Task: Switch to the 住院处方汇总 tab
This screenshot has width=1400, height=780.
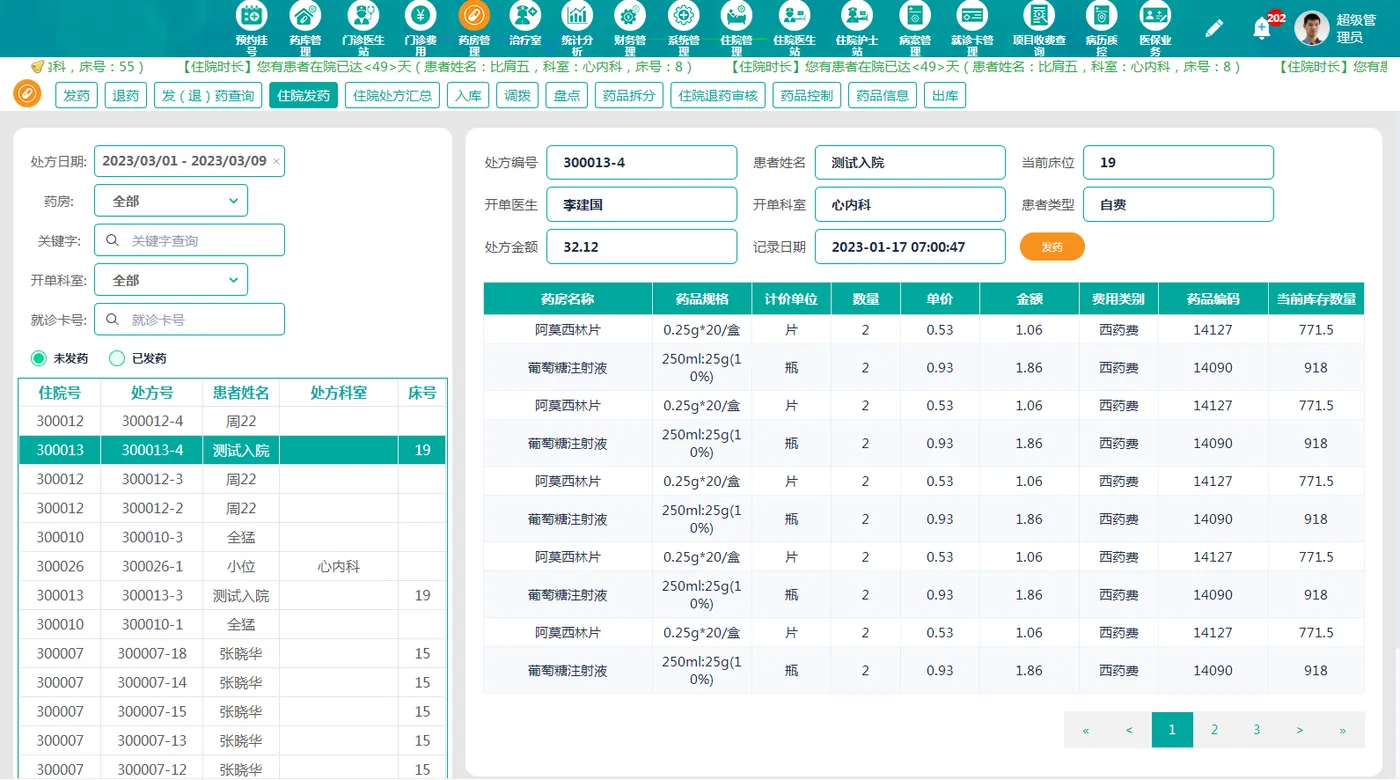Action: click(392, 96)
